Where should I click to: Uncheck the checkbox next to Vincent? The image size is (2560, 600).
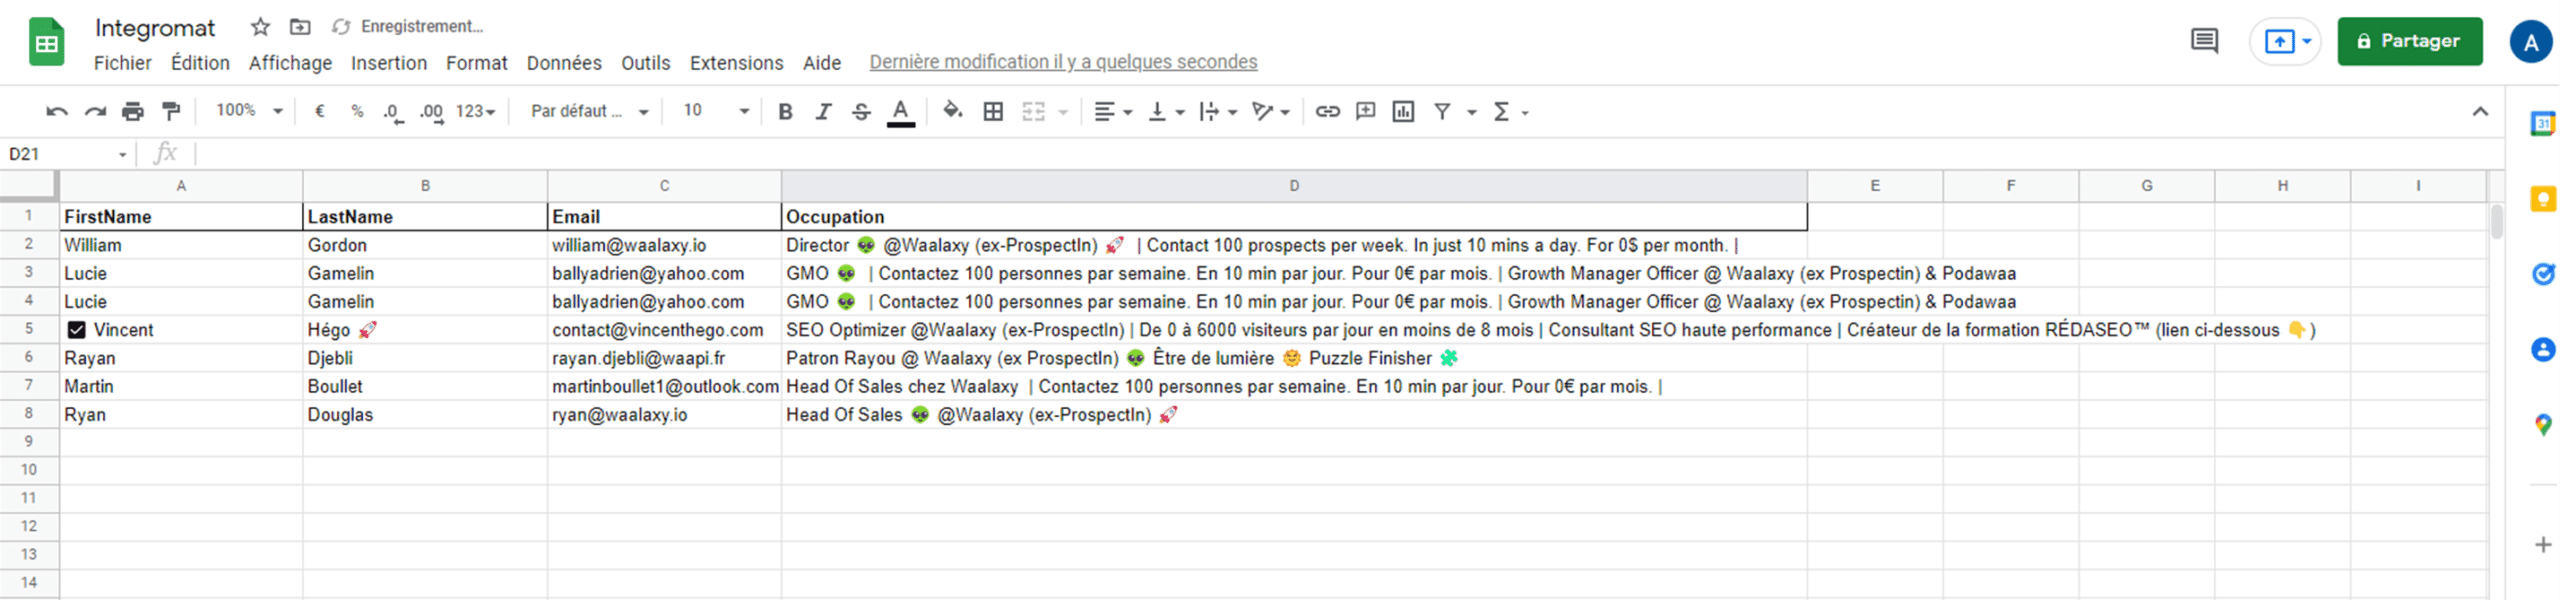[x=76, y=330]
